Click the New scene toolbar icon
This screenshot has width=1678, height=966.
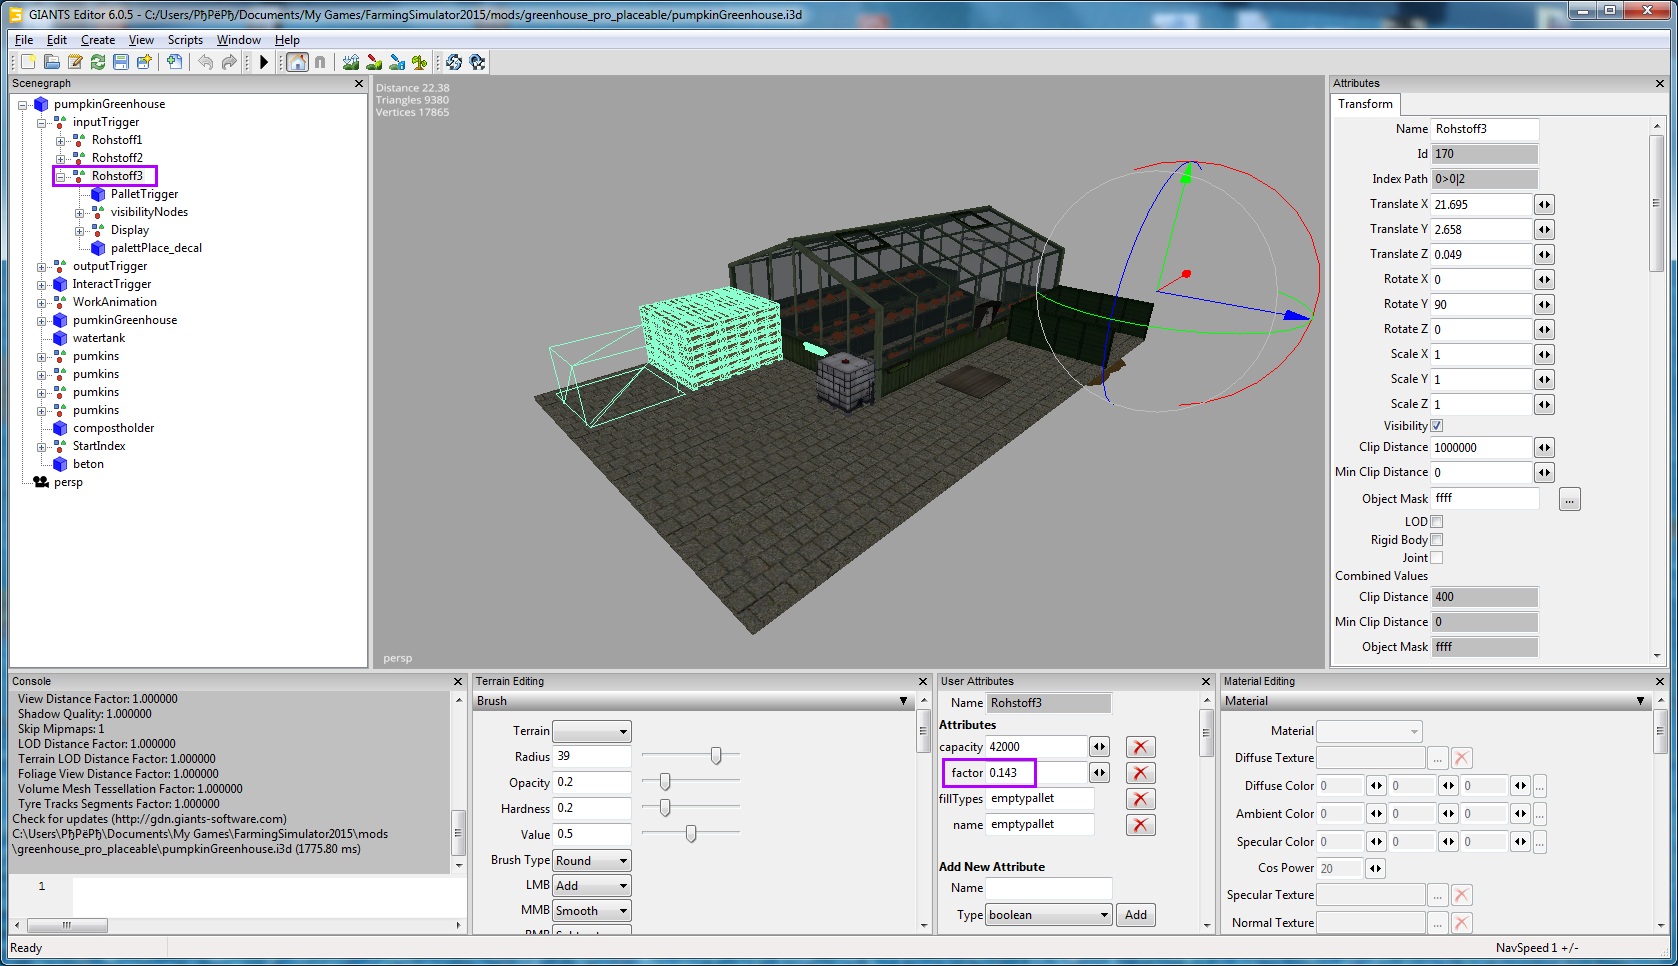(28, 62)
